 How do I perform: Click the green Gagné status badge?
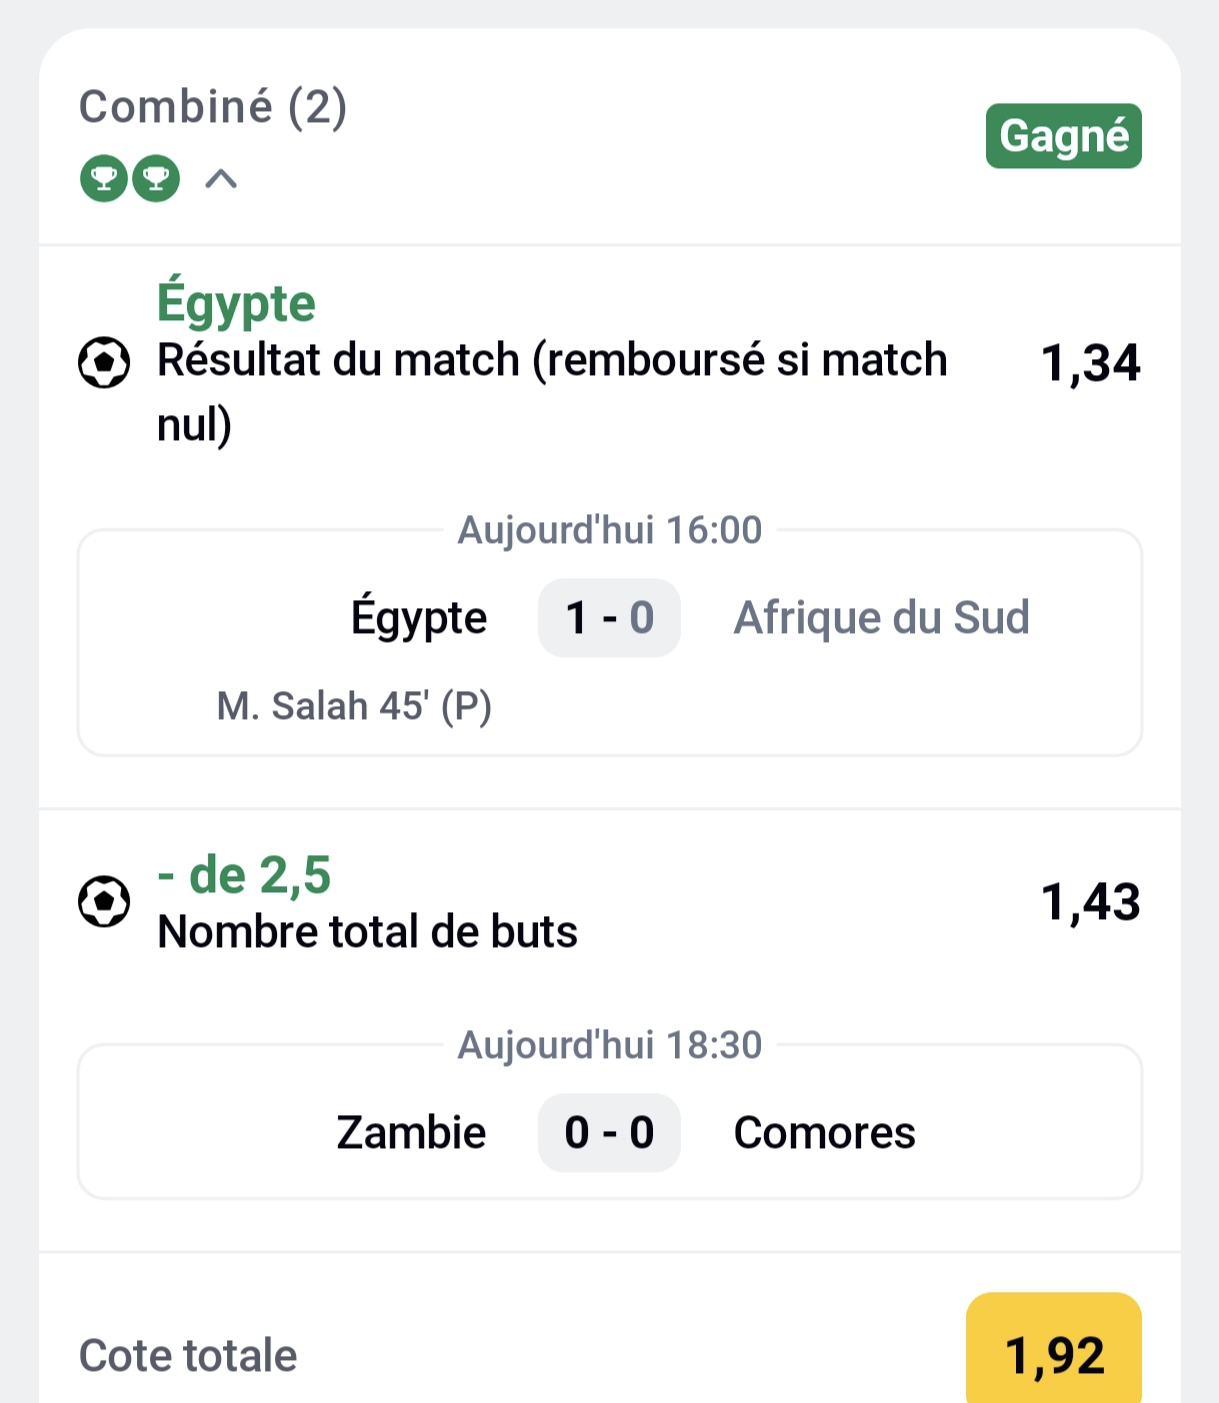(x=1063, y=136)
